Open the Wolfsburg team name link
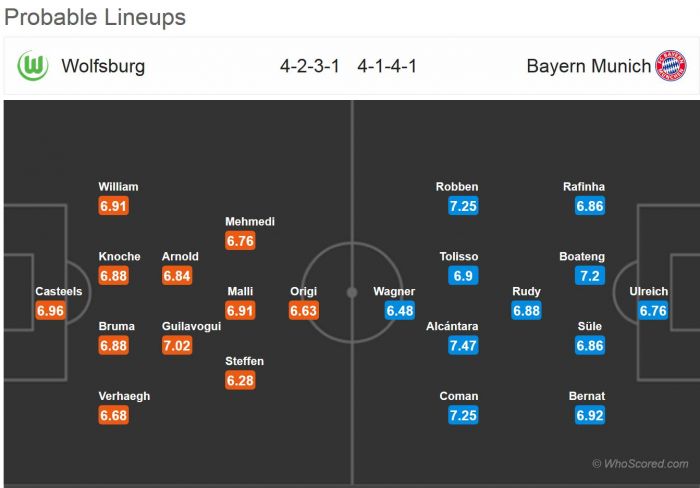This screenshot has height=488, width=700. point(103,67)
